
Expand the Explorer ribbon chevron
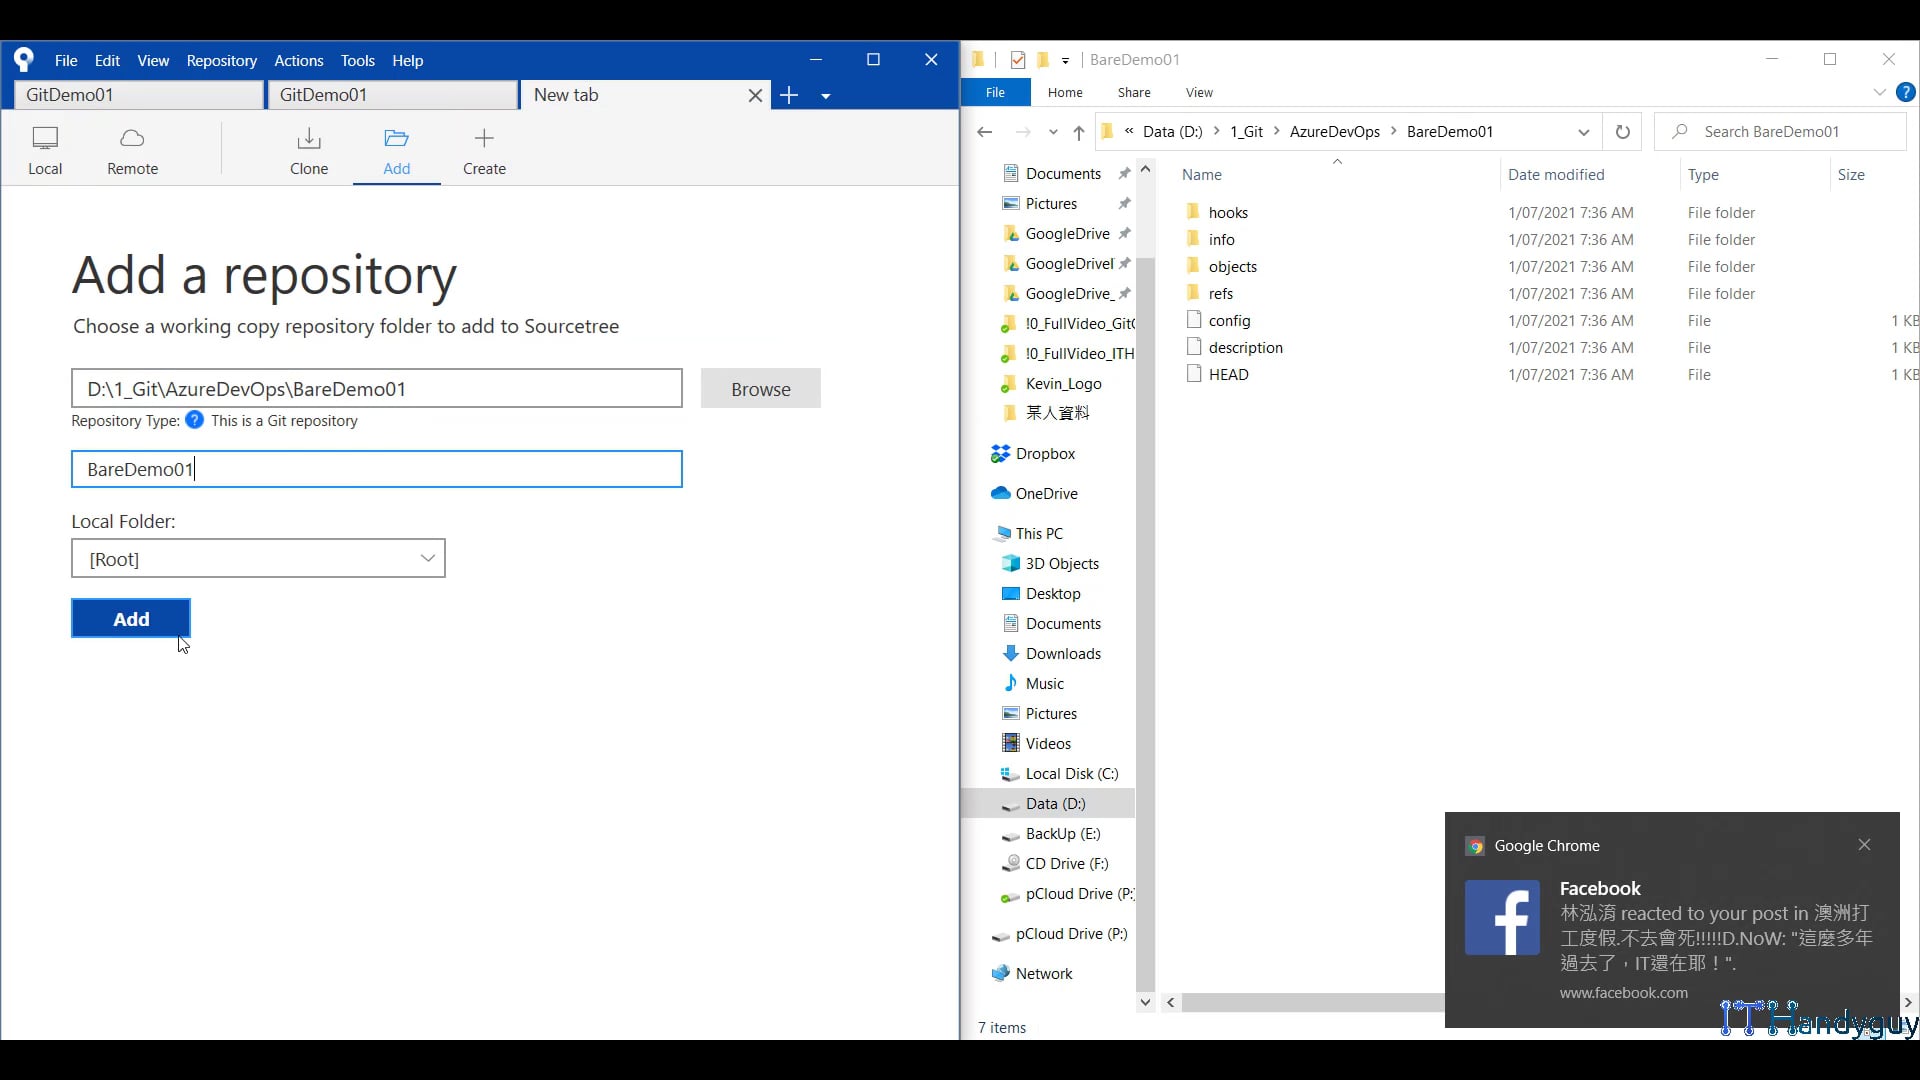(1879, 92)
